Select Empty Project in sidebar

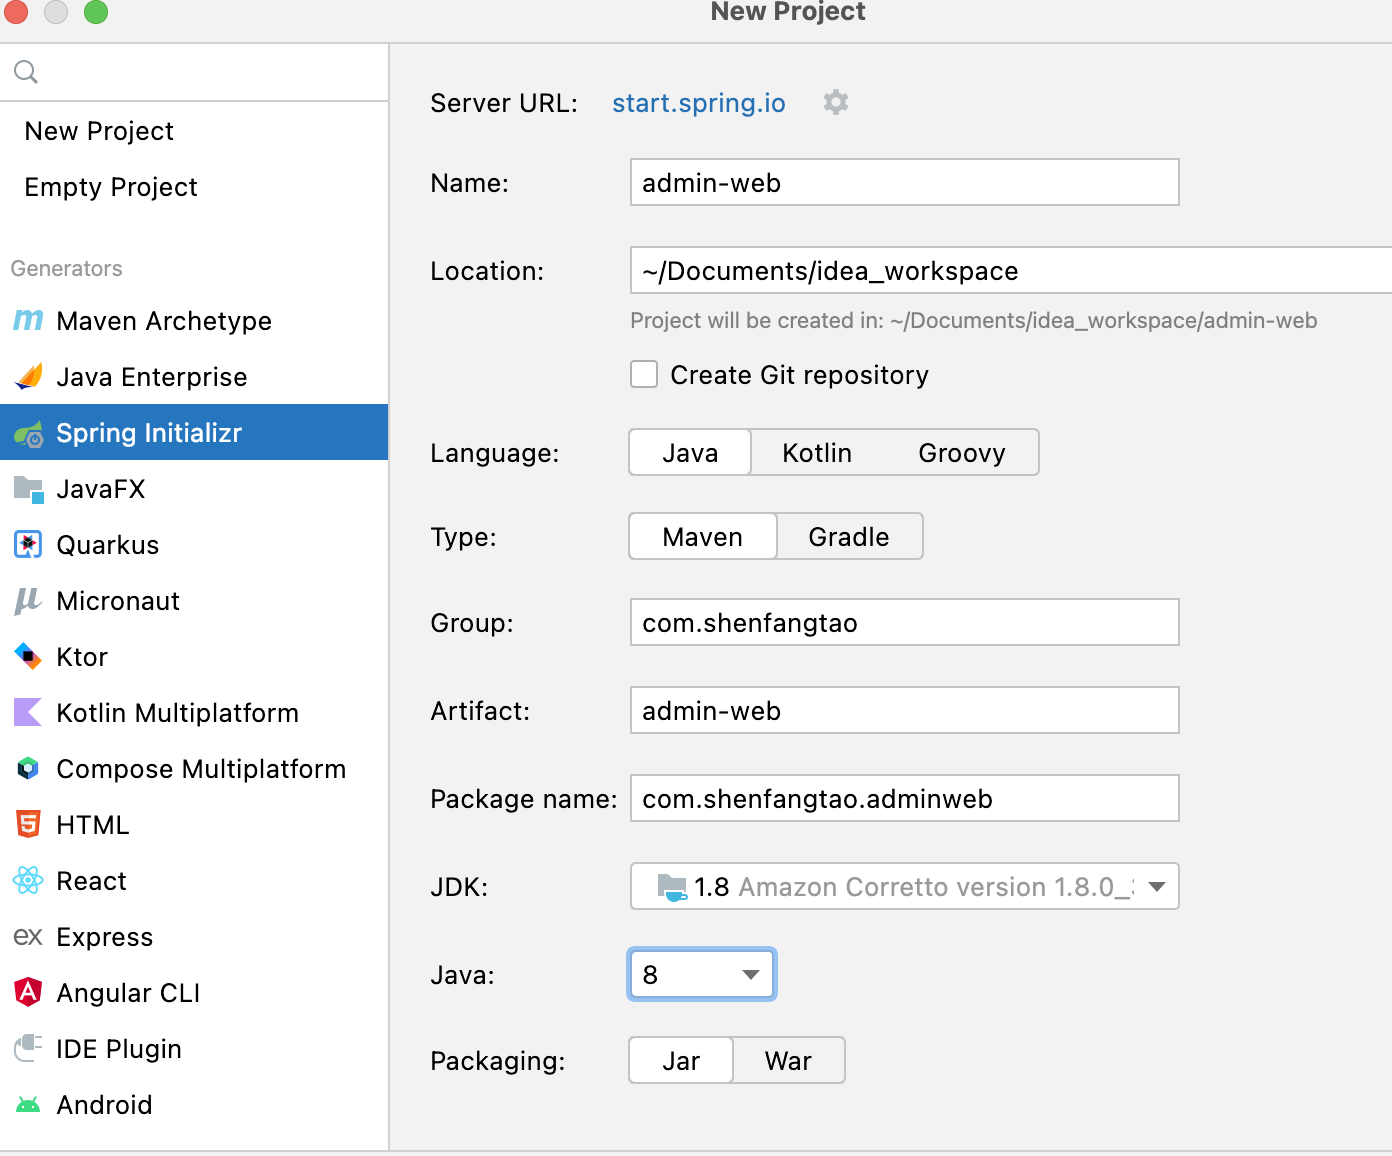coord(111,187)
